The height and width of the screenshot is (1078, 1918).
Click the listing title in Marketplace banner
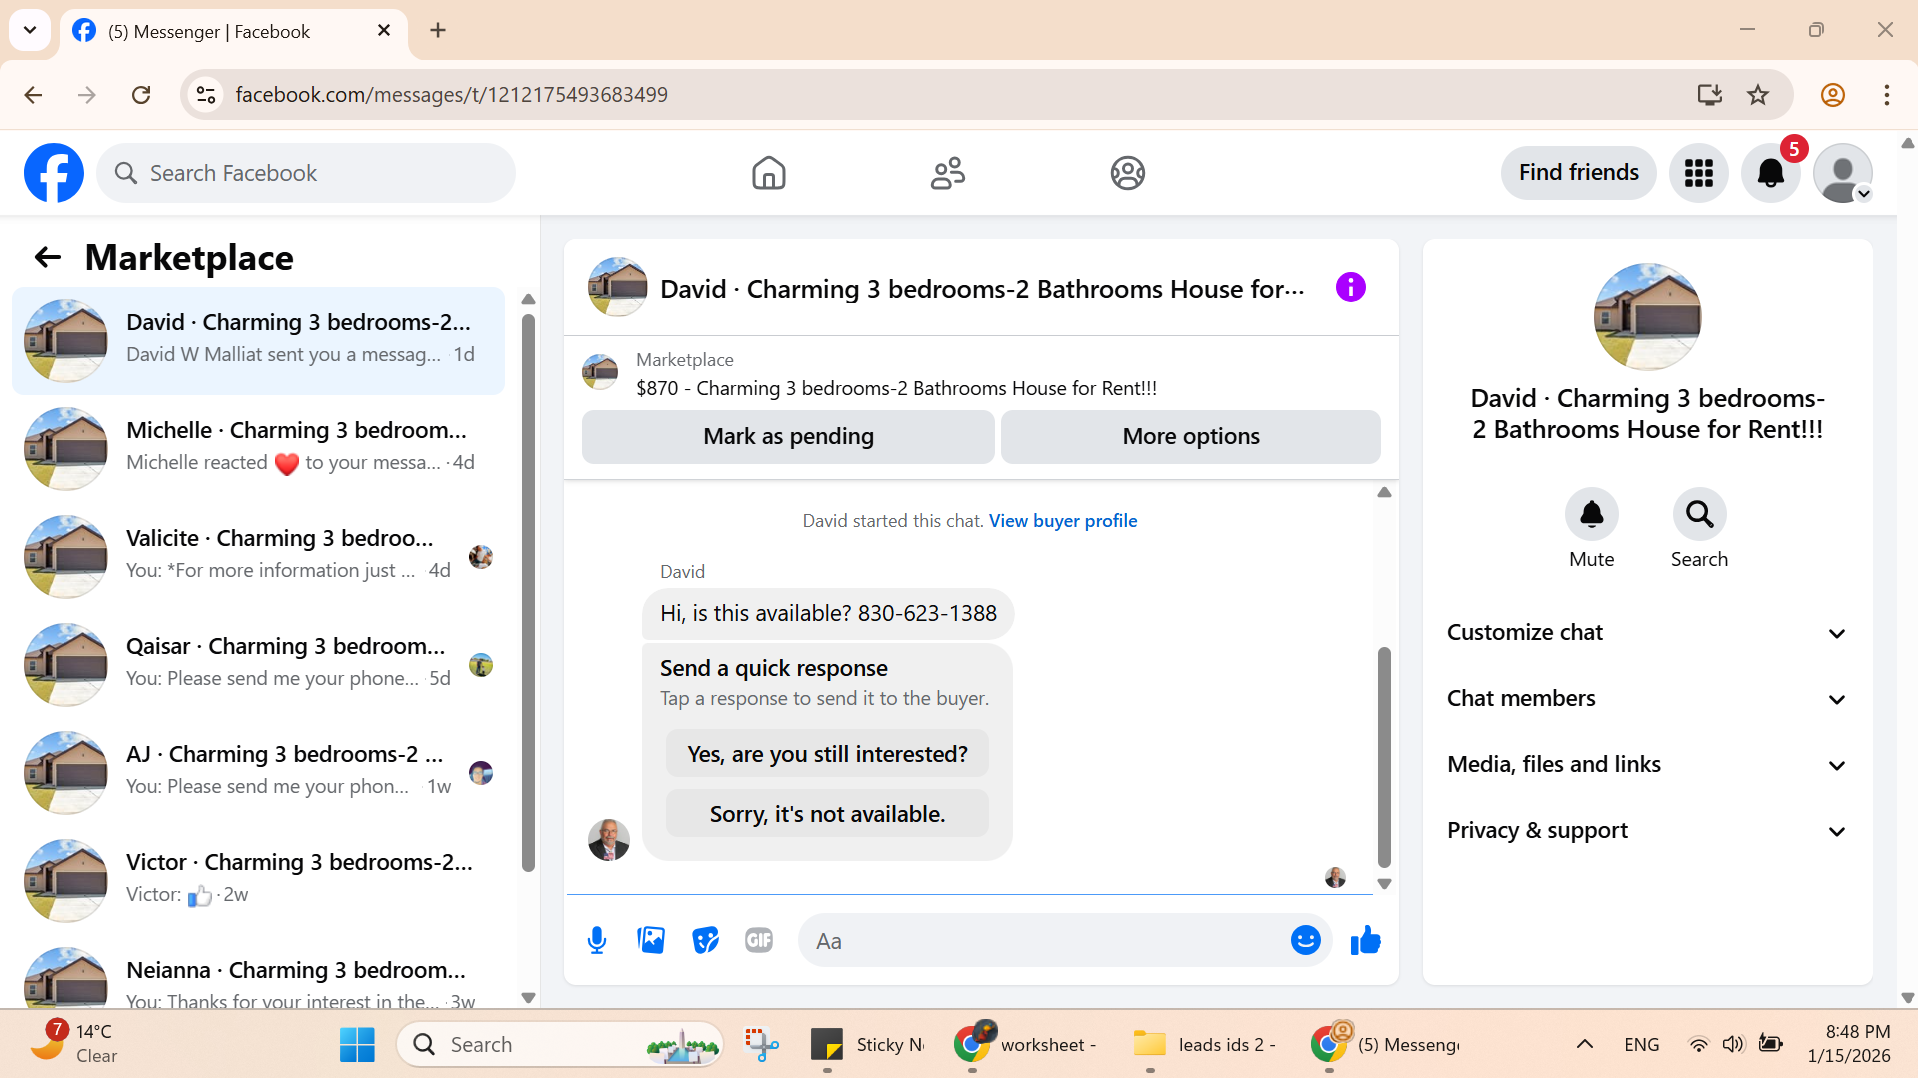(896, 389)
